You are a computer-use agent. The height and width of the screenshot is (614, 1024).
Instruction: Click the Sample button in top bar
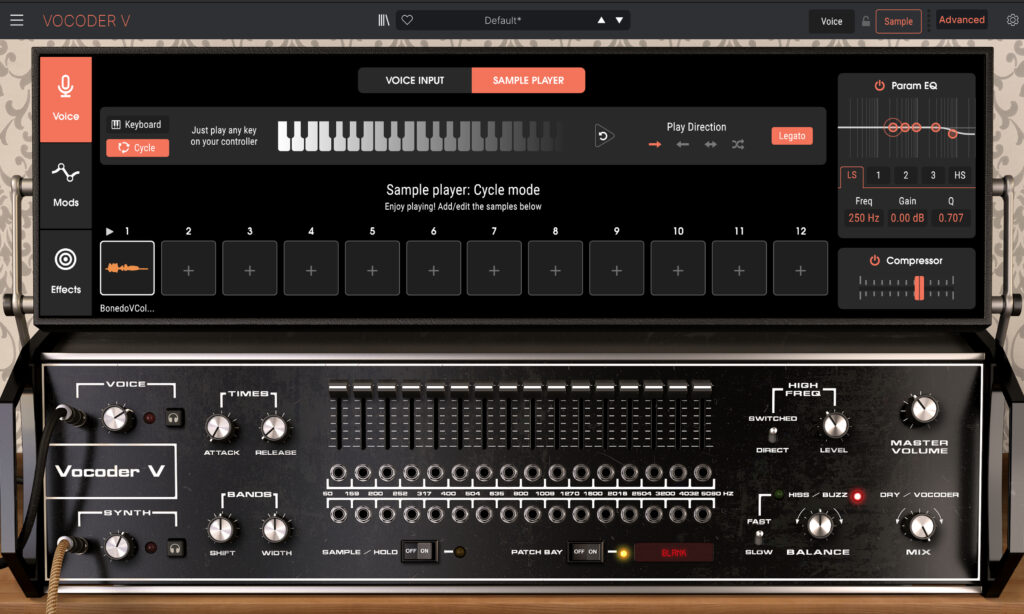[x=899, y=21]
